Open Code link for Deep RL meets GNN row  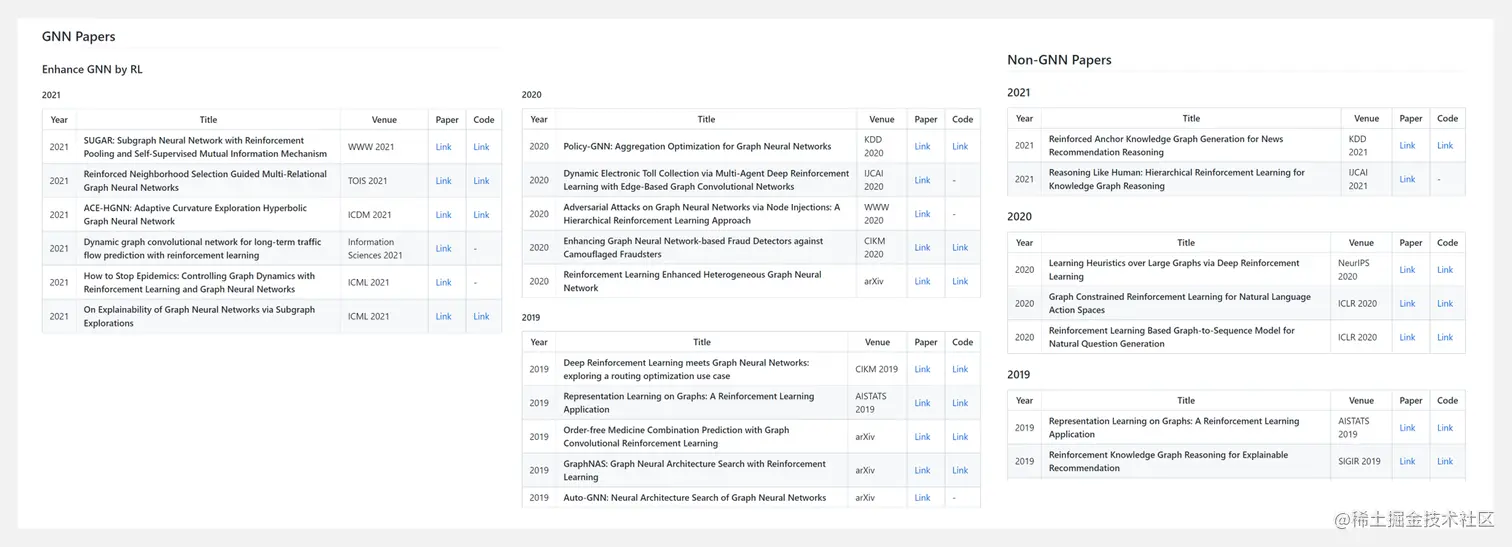pos(960,369)
